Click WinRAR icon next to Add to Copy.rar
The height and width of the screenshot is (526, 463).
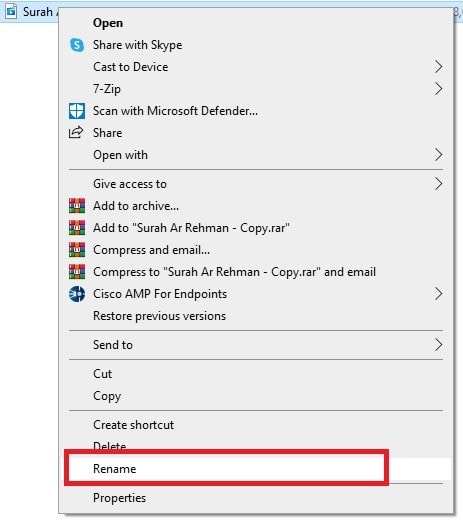77,227
